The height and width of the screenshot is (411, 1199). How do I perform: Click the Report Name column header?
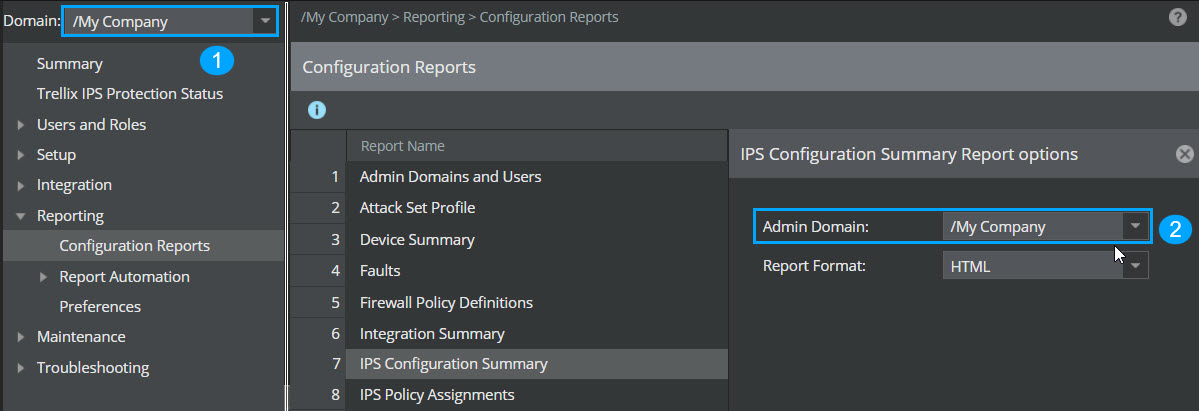(x=537, y=145)
